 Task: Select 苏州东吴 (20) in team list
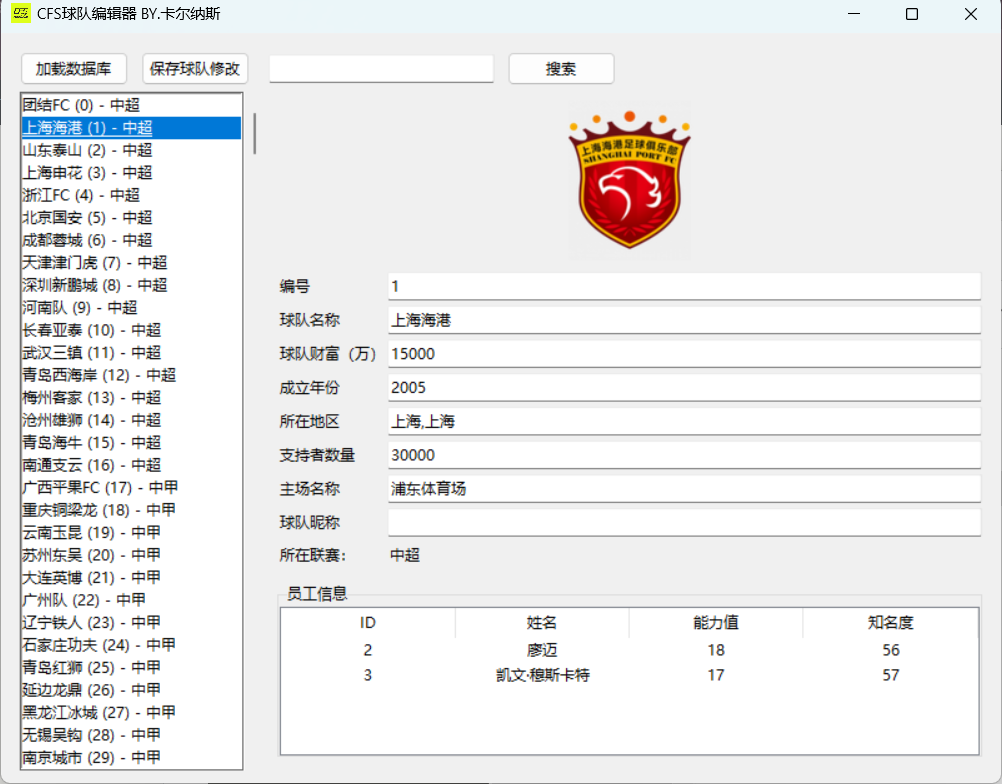click(132, 555)
